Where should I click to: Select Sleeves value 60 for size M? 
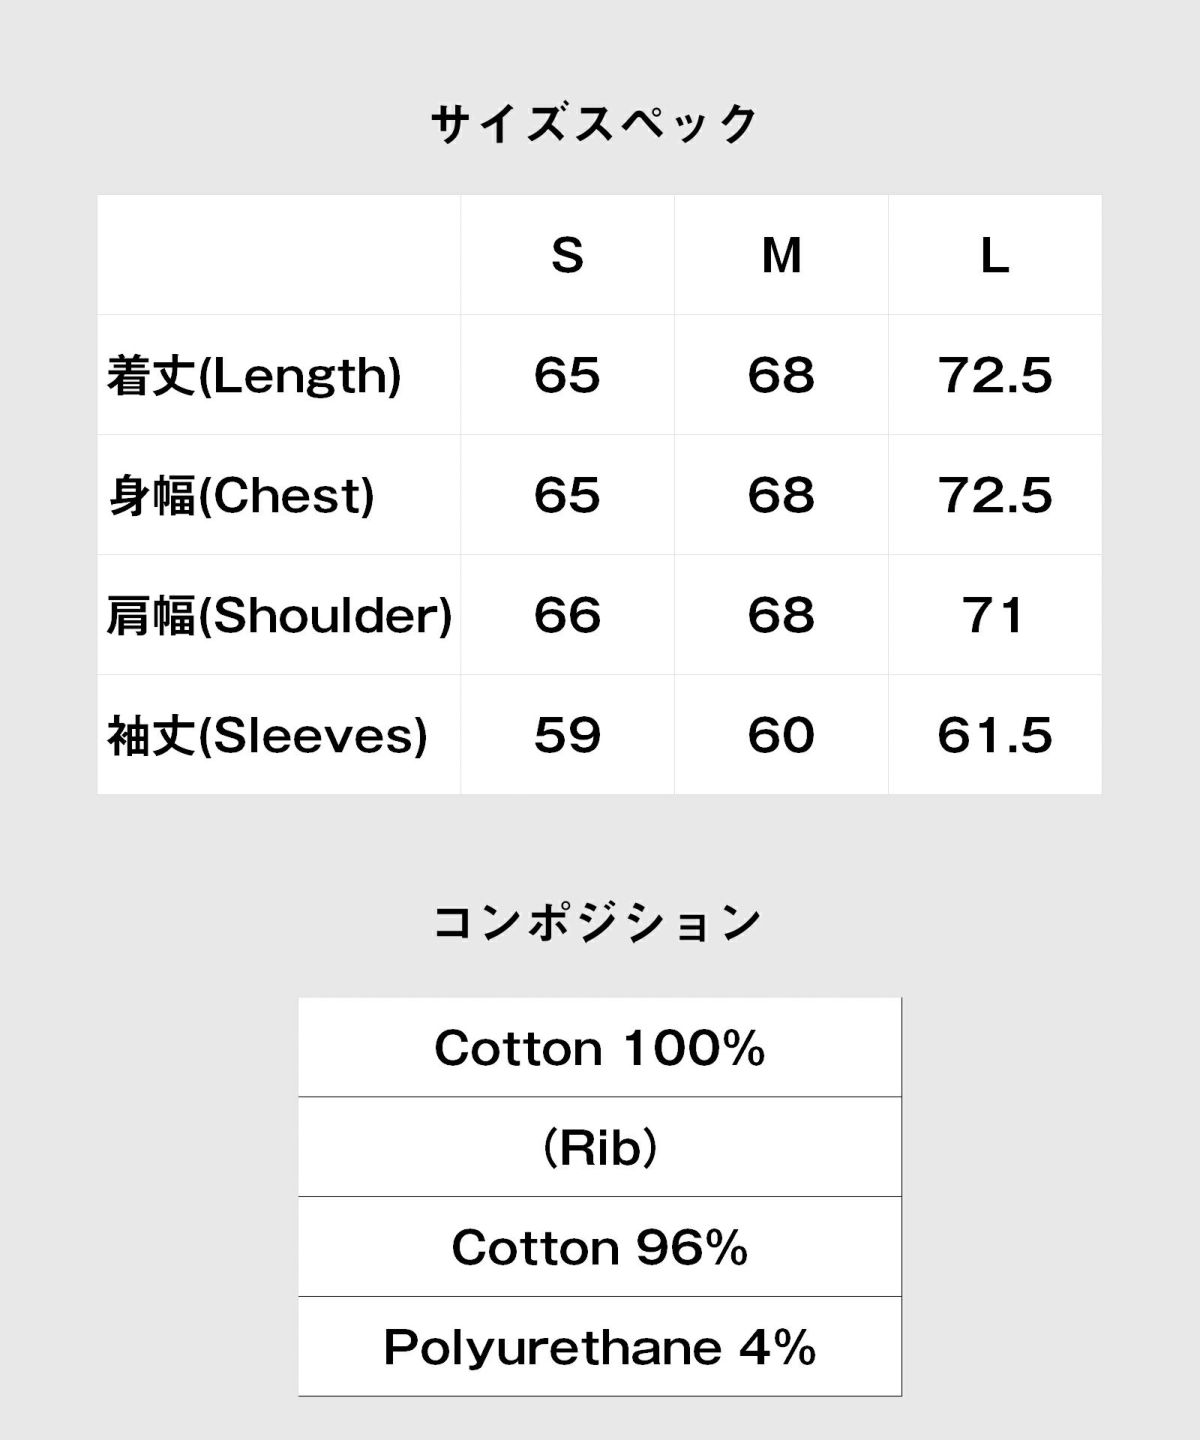[x=781, y=736]
